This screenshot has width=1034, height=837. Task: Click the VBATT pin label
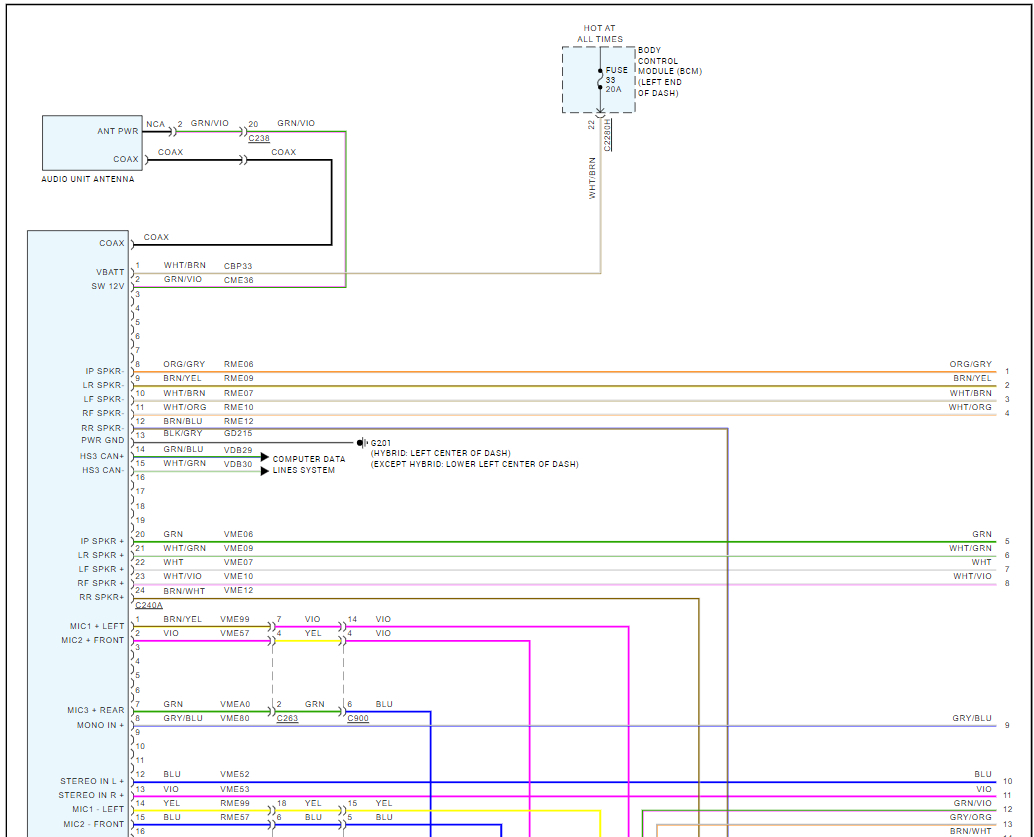point(110,272)
